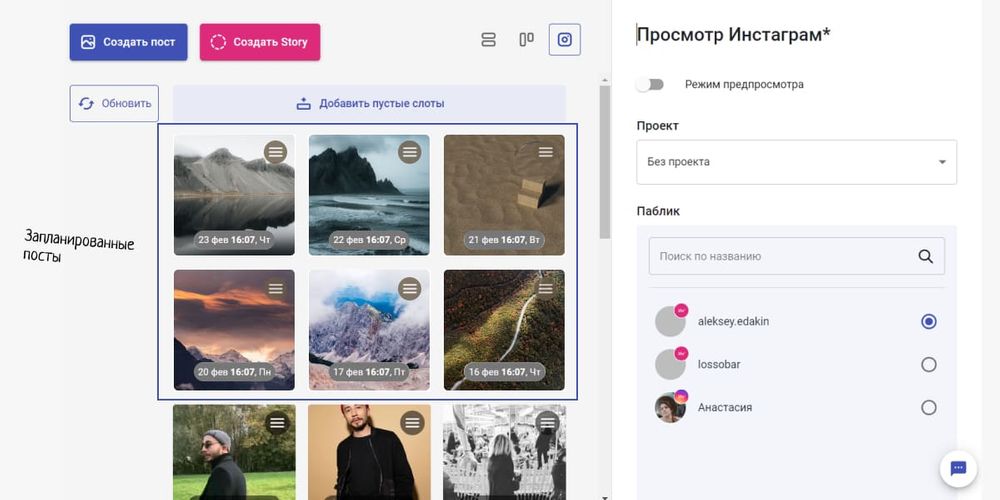Open the 21 фев sand post thumbnail
The height and width of the screenshot is (500, 1000).
[x=503, y=195]
